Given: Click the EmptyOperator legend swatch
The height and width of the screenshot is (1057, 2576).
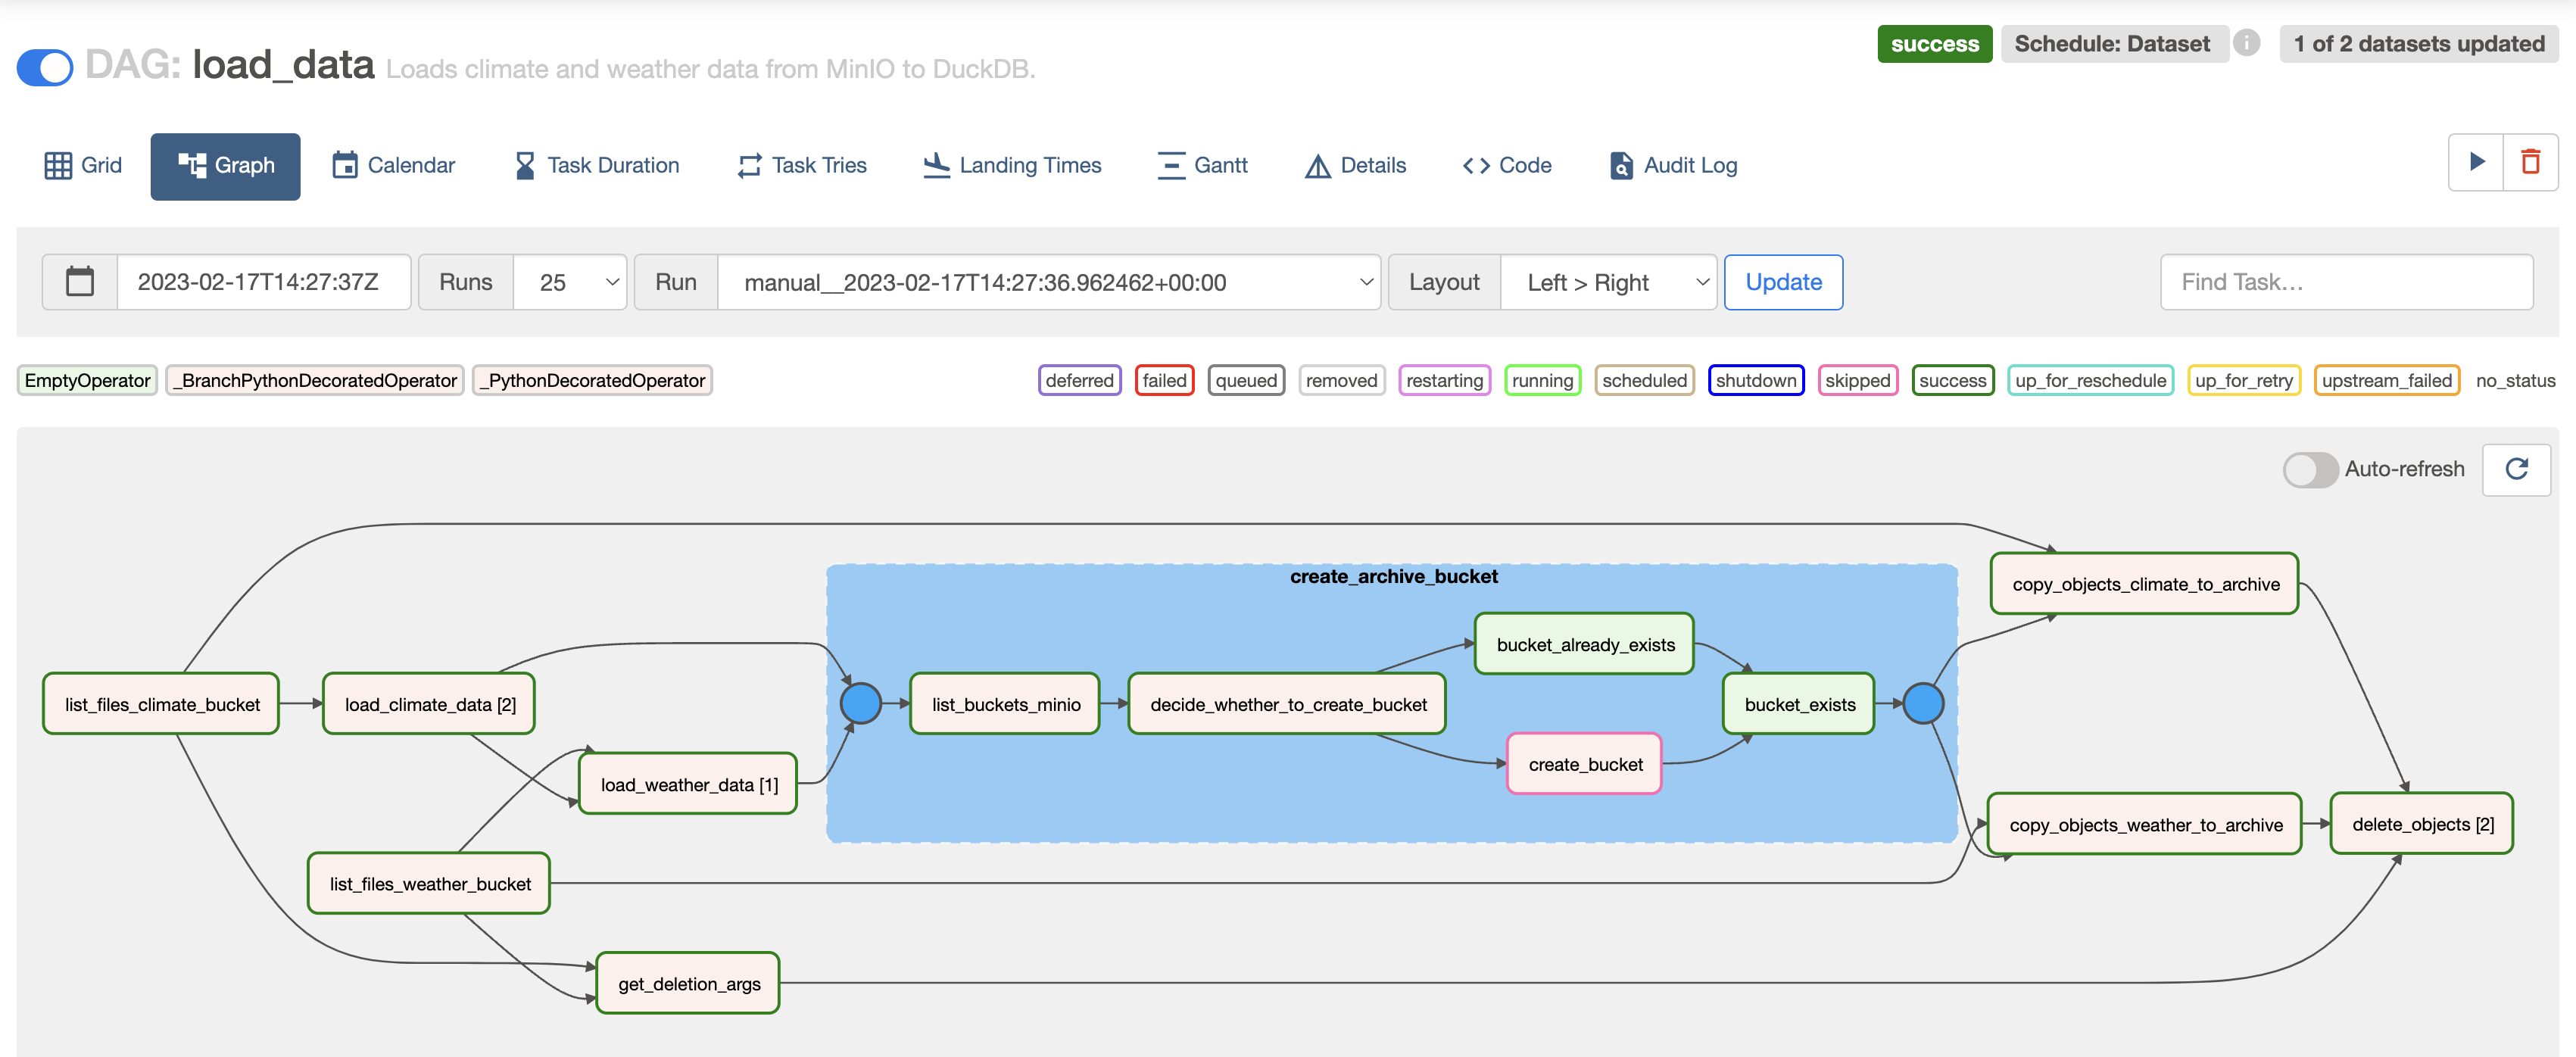Looking at the screenshot, I should [87, 380].
